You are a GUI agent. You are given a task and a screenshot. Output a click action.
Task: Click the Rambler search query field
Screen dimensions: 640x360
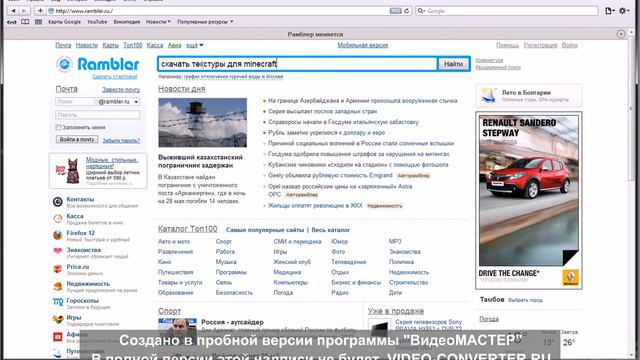pos(297,64)
